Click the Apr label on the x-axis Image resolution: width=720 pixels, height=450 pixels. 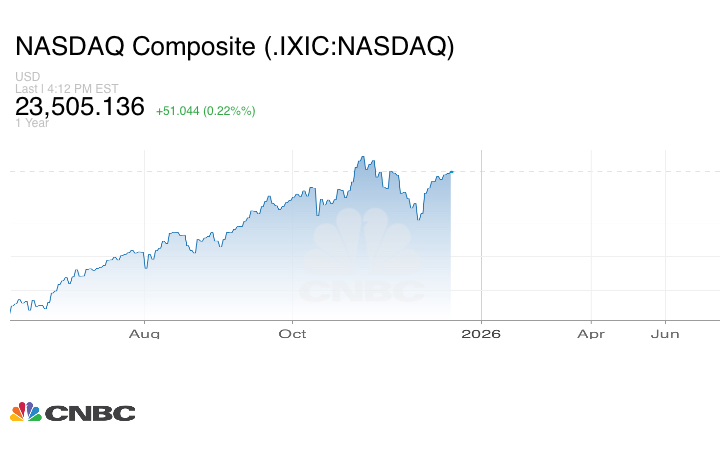[x=591, y=334]
